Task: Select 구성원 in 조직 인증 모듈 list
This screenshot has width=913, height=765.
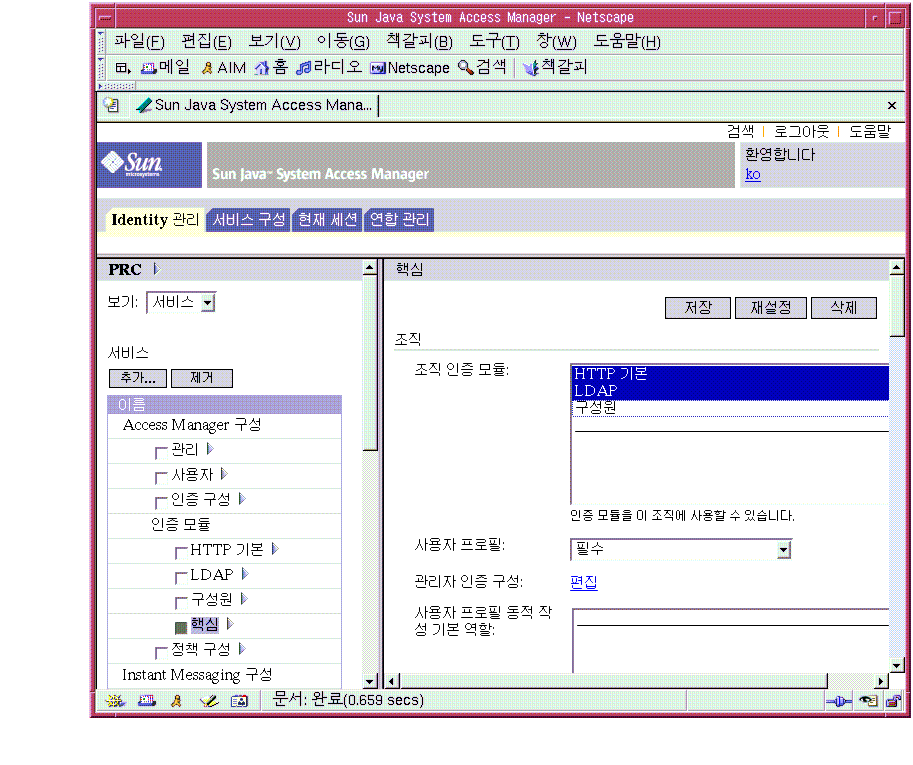Action: (x=730, y=408)
